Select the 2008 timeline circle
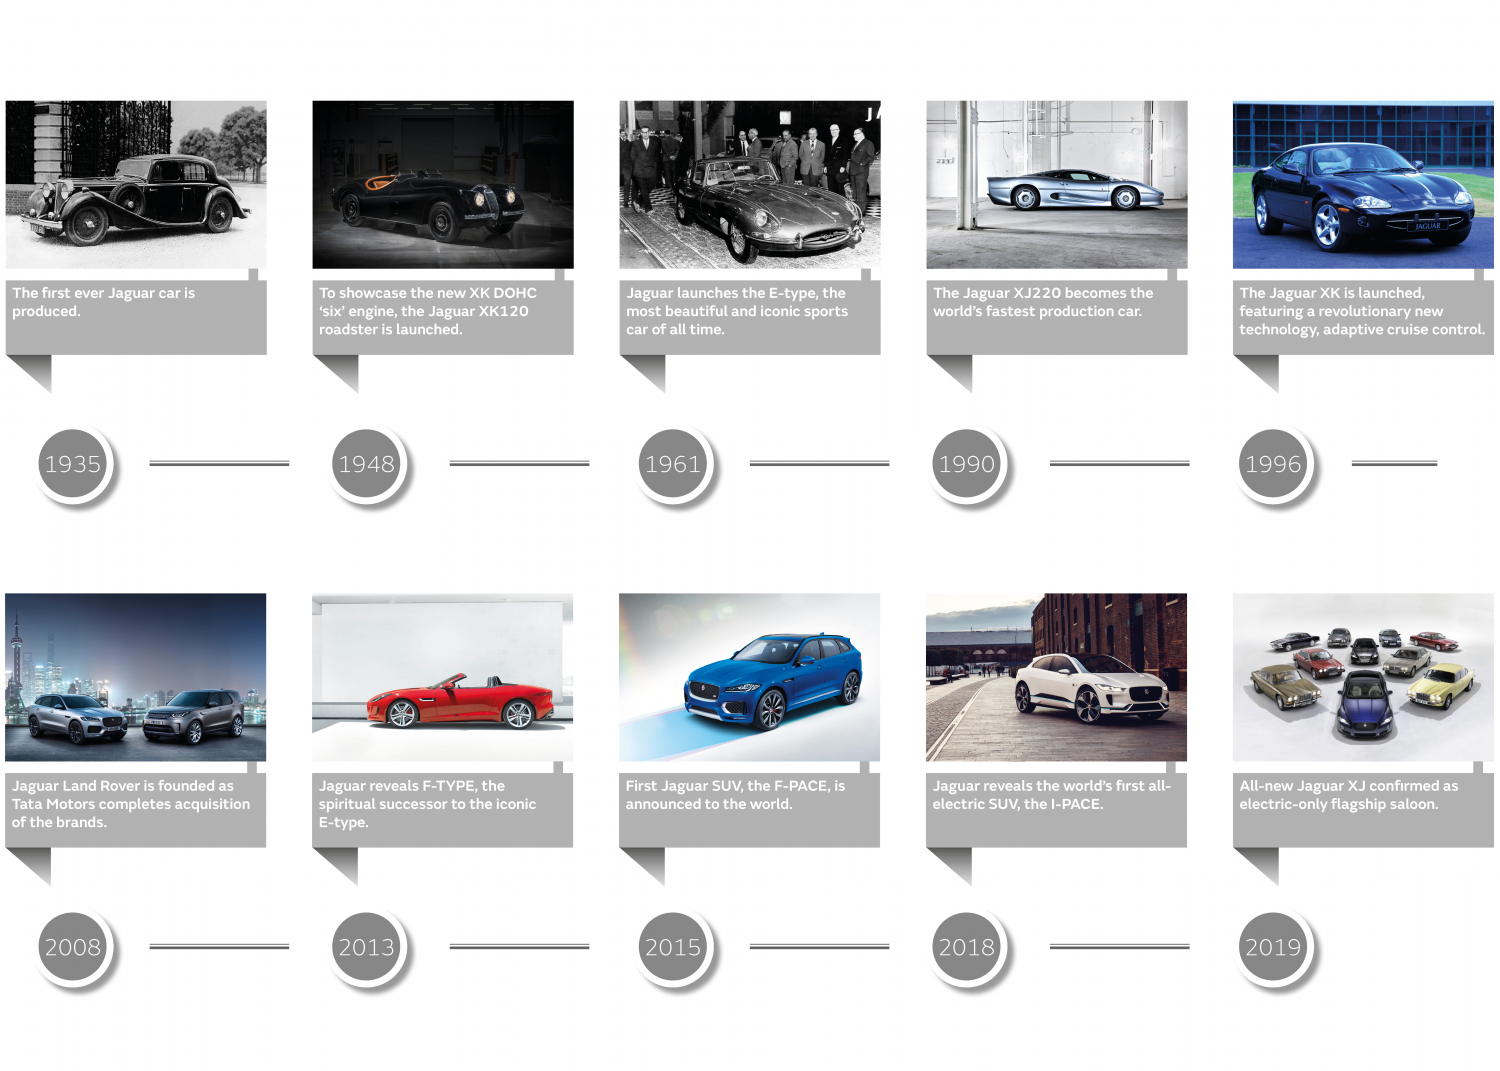 tap(73, 947)
